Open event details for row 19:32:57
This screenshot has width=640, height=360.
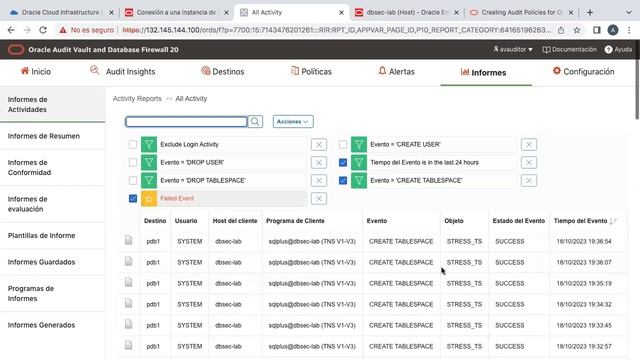coord(129,345)
